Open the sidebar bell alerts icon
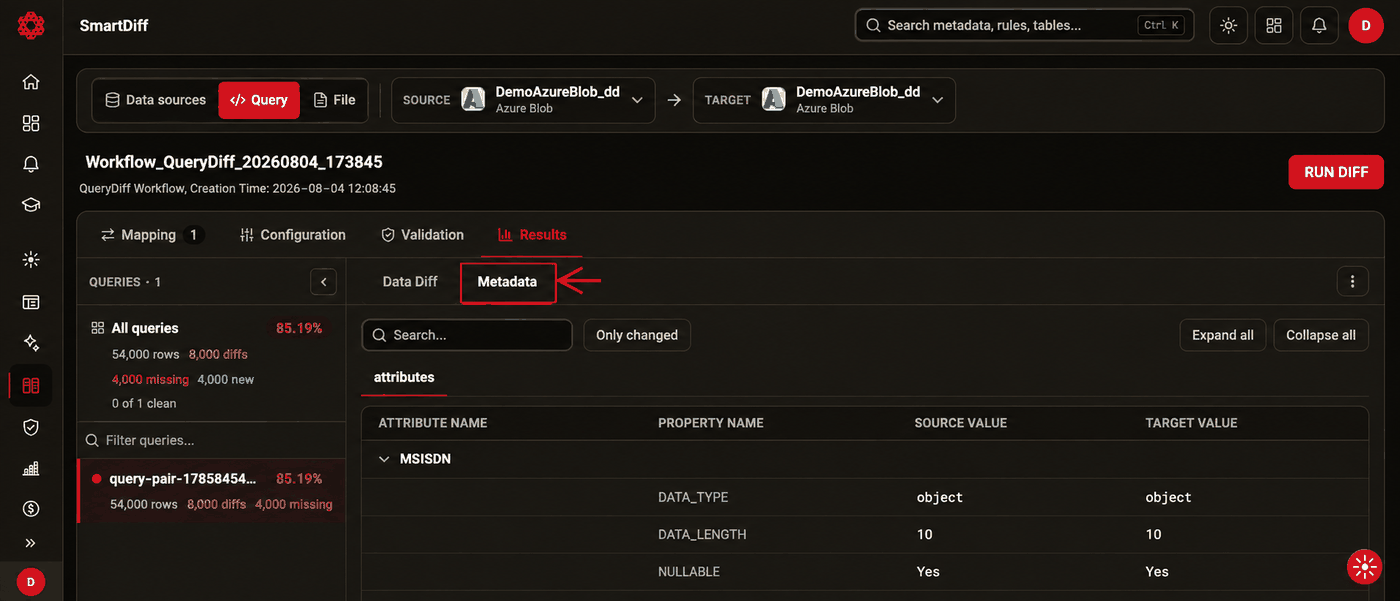Viewport: 1400px width, 601px height. [x=31, y=164]
